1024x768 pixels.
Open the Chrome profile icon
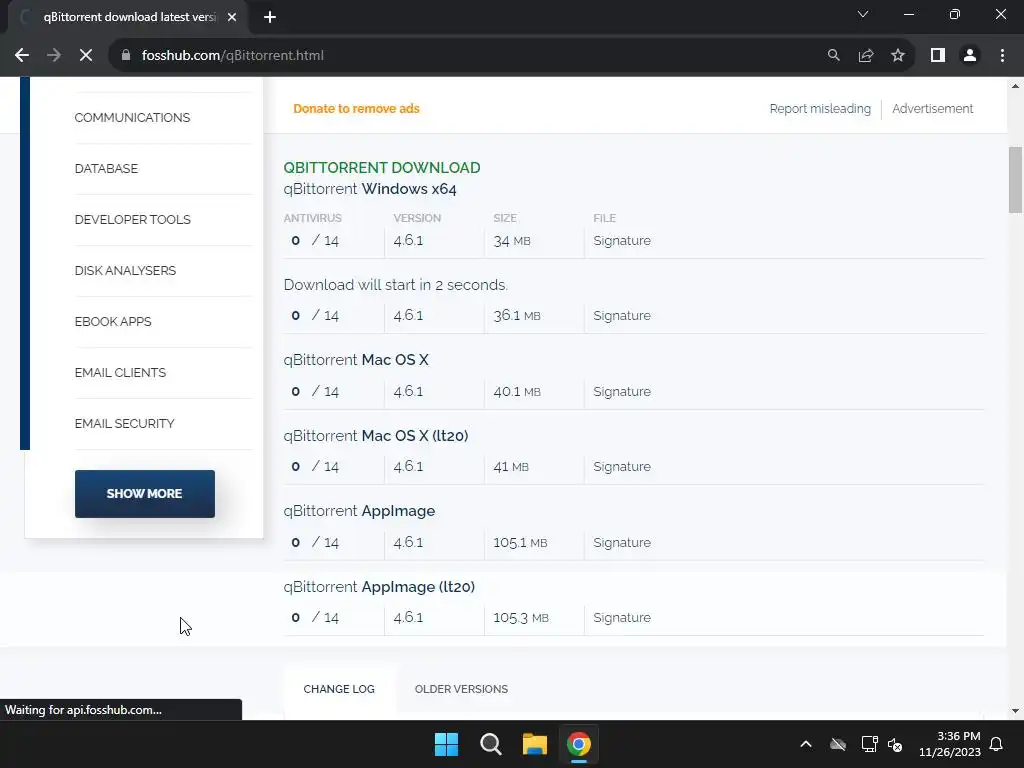click(x=970, y=56)
